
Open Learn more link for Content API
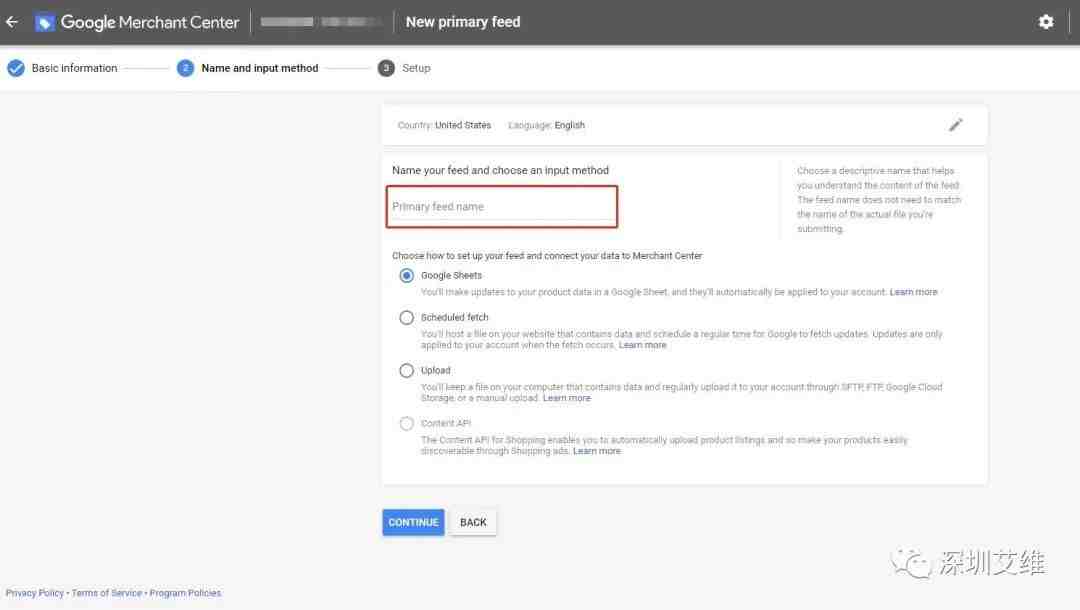(597, 451)
